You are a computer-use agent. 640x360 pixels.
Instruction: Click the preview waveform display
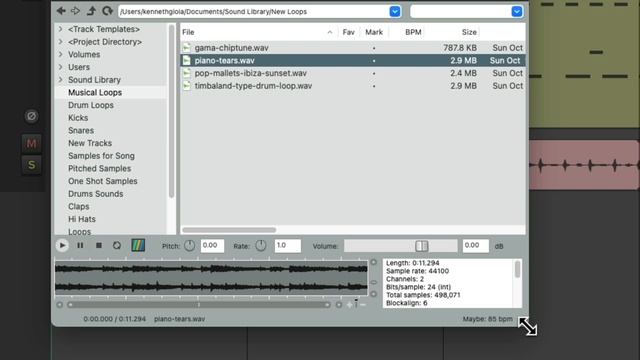[x=211, y=278]
